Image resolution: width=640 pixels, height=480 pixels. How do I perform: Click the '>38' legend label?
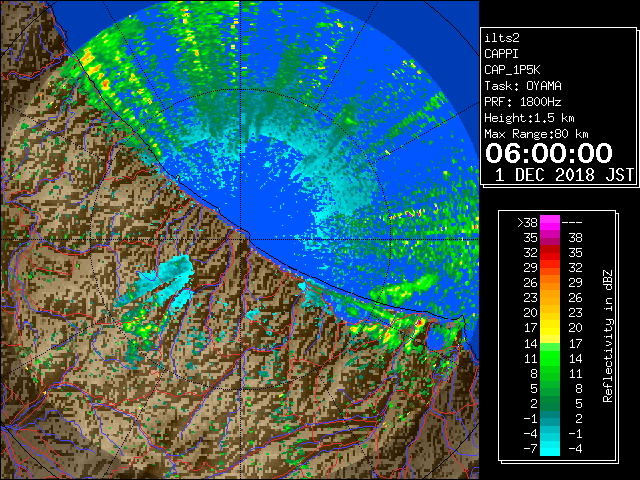(527, 223)
